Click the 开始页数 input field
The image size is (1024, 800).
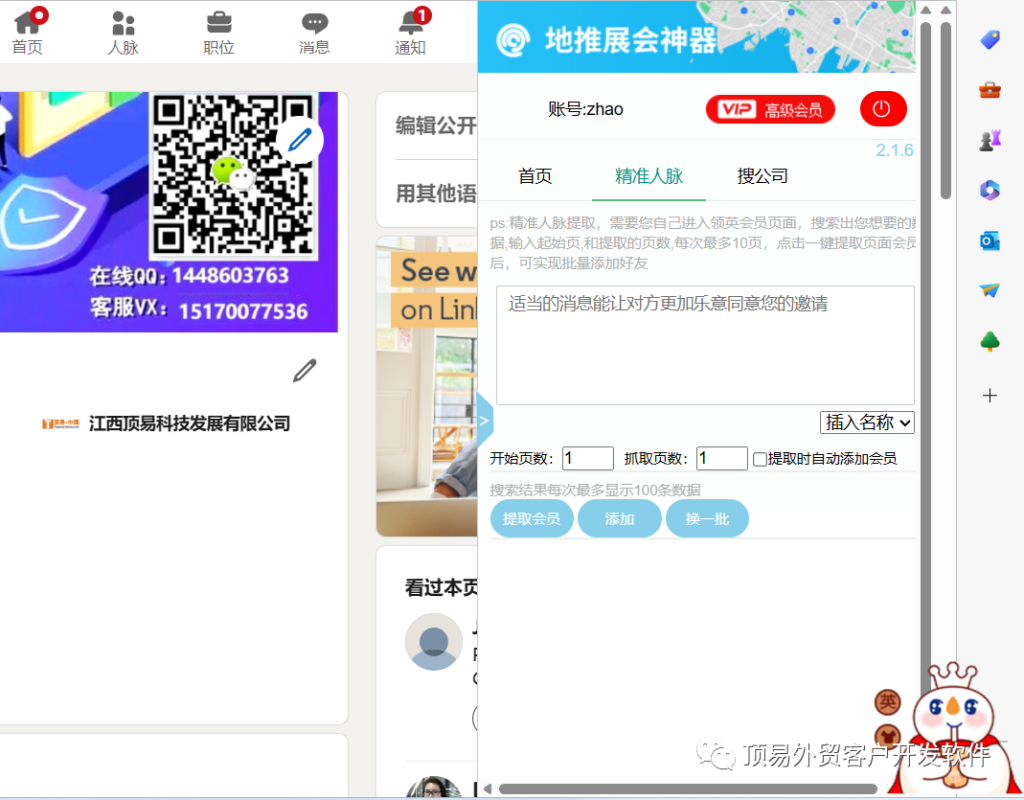[588, 459]
